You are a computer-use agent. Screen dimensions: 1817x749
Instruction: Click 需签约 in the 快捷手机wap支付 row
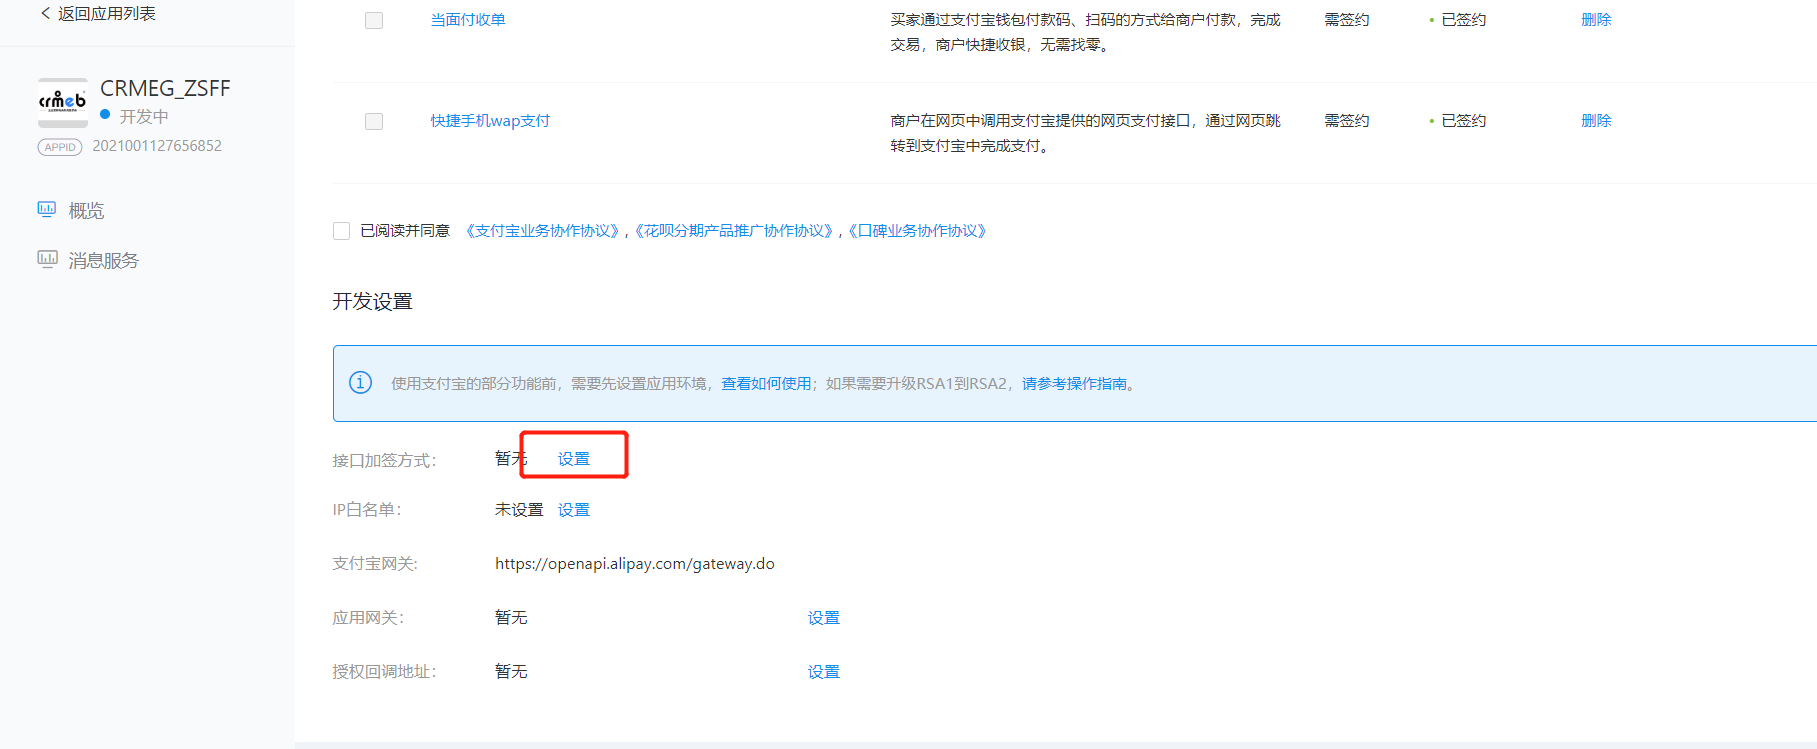pos(1347,121)
